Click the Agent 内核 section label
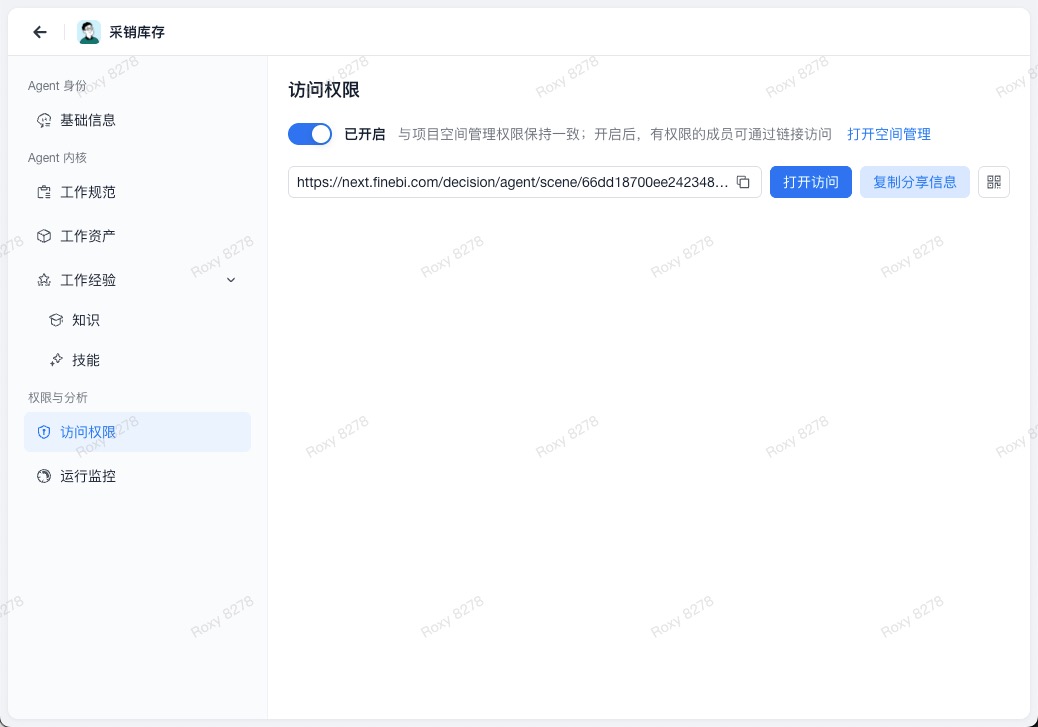This screenshot has height=727, width=1038. tap(58, 158)
